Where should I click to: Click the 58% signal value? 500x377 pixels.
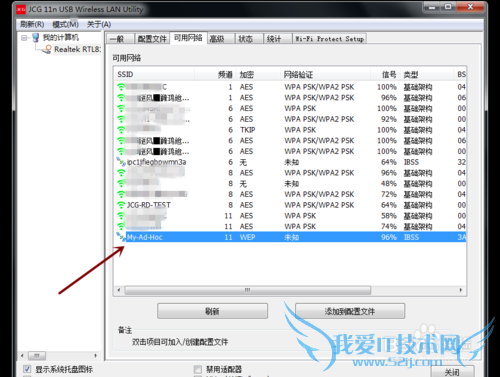389,216
